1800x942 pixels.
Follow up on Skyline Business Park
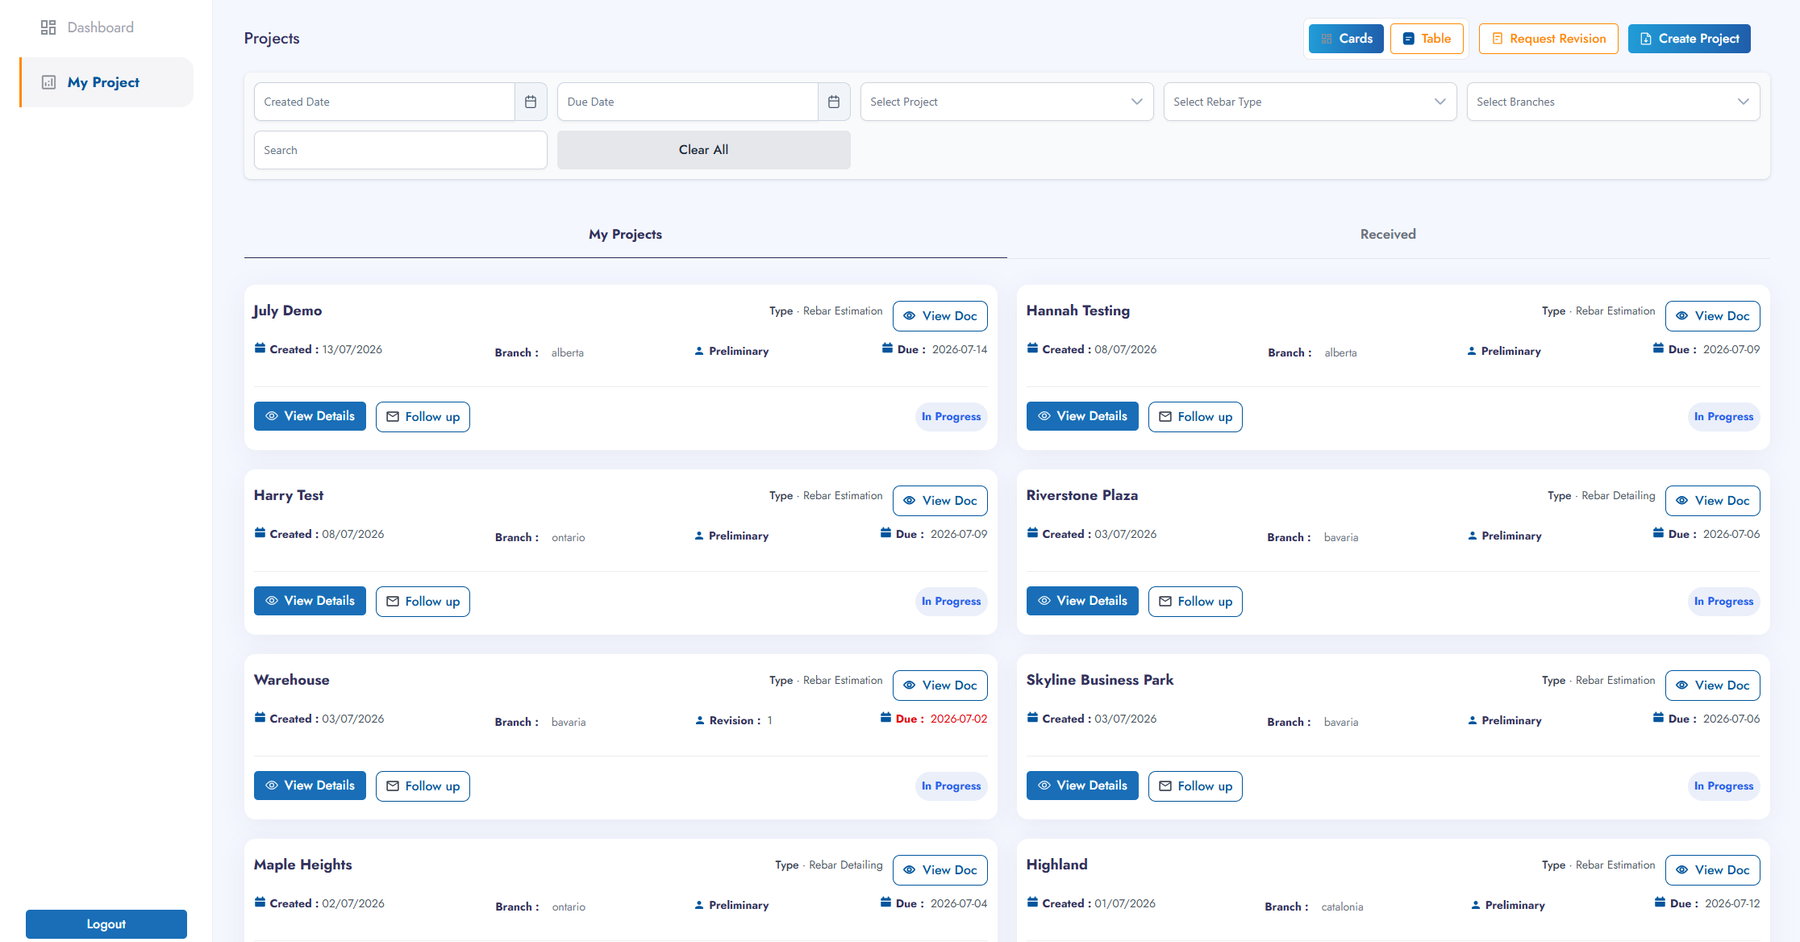[x=1195, y=786]
